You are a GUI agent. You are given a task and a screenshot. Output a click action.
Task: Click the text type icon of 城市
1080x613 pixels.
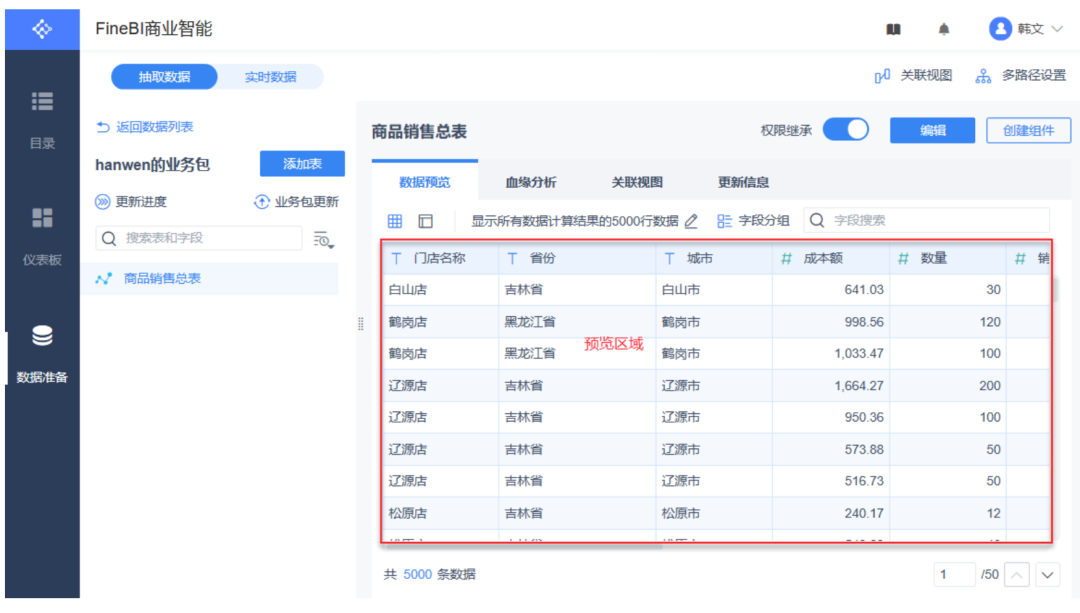(669, 258)
